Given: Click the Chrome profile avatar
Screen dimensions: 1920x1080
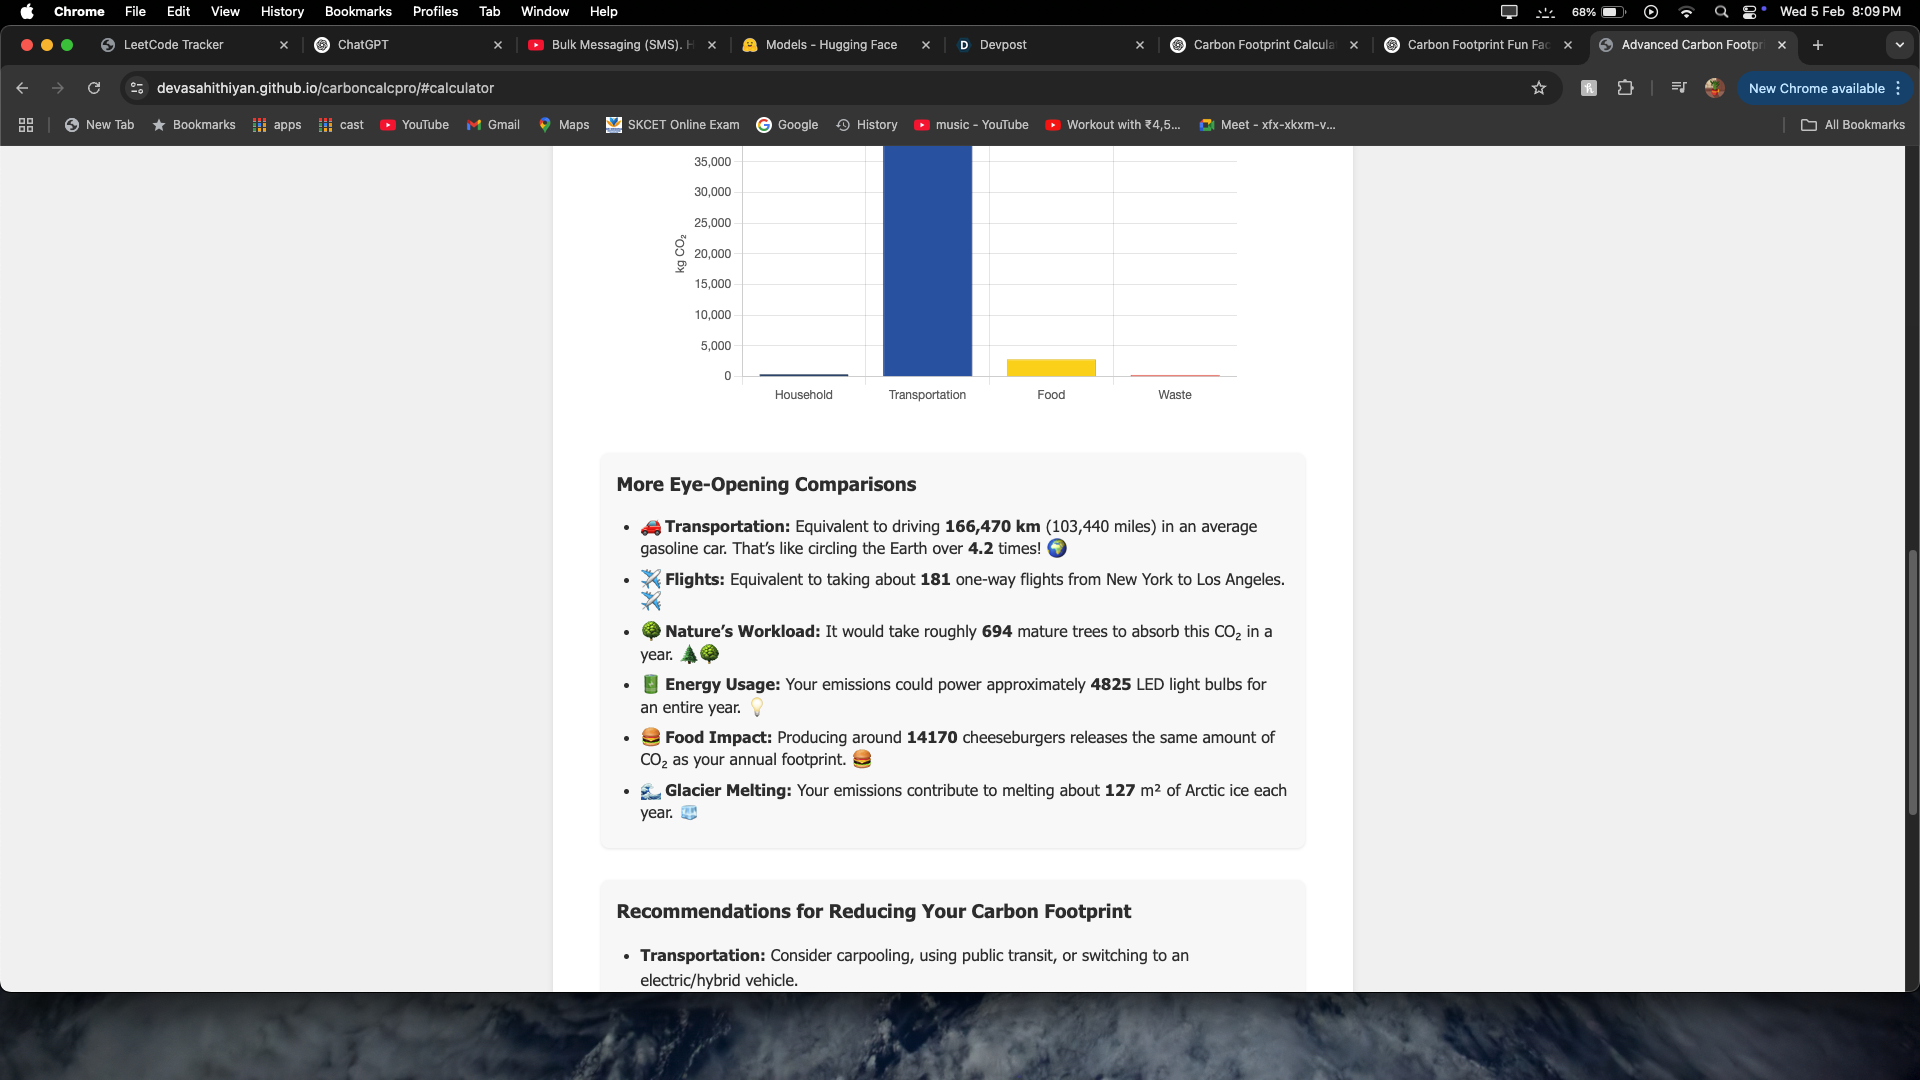Looking at the screenshot, I should click(1713, 88).
